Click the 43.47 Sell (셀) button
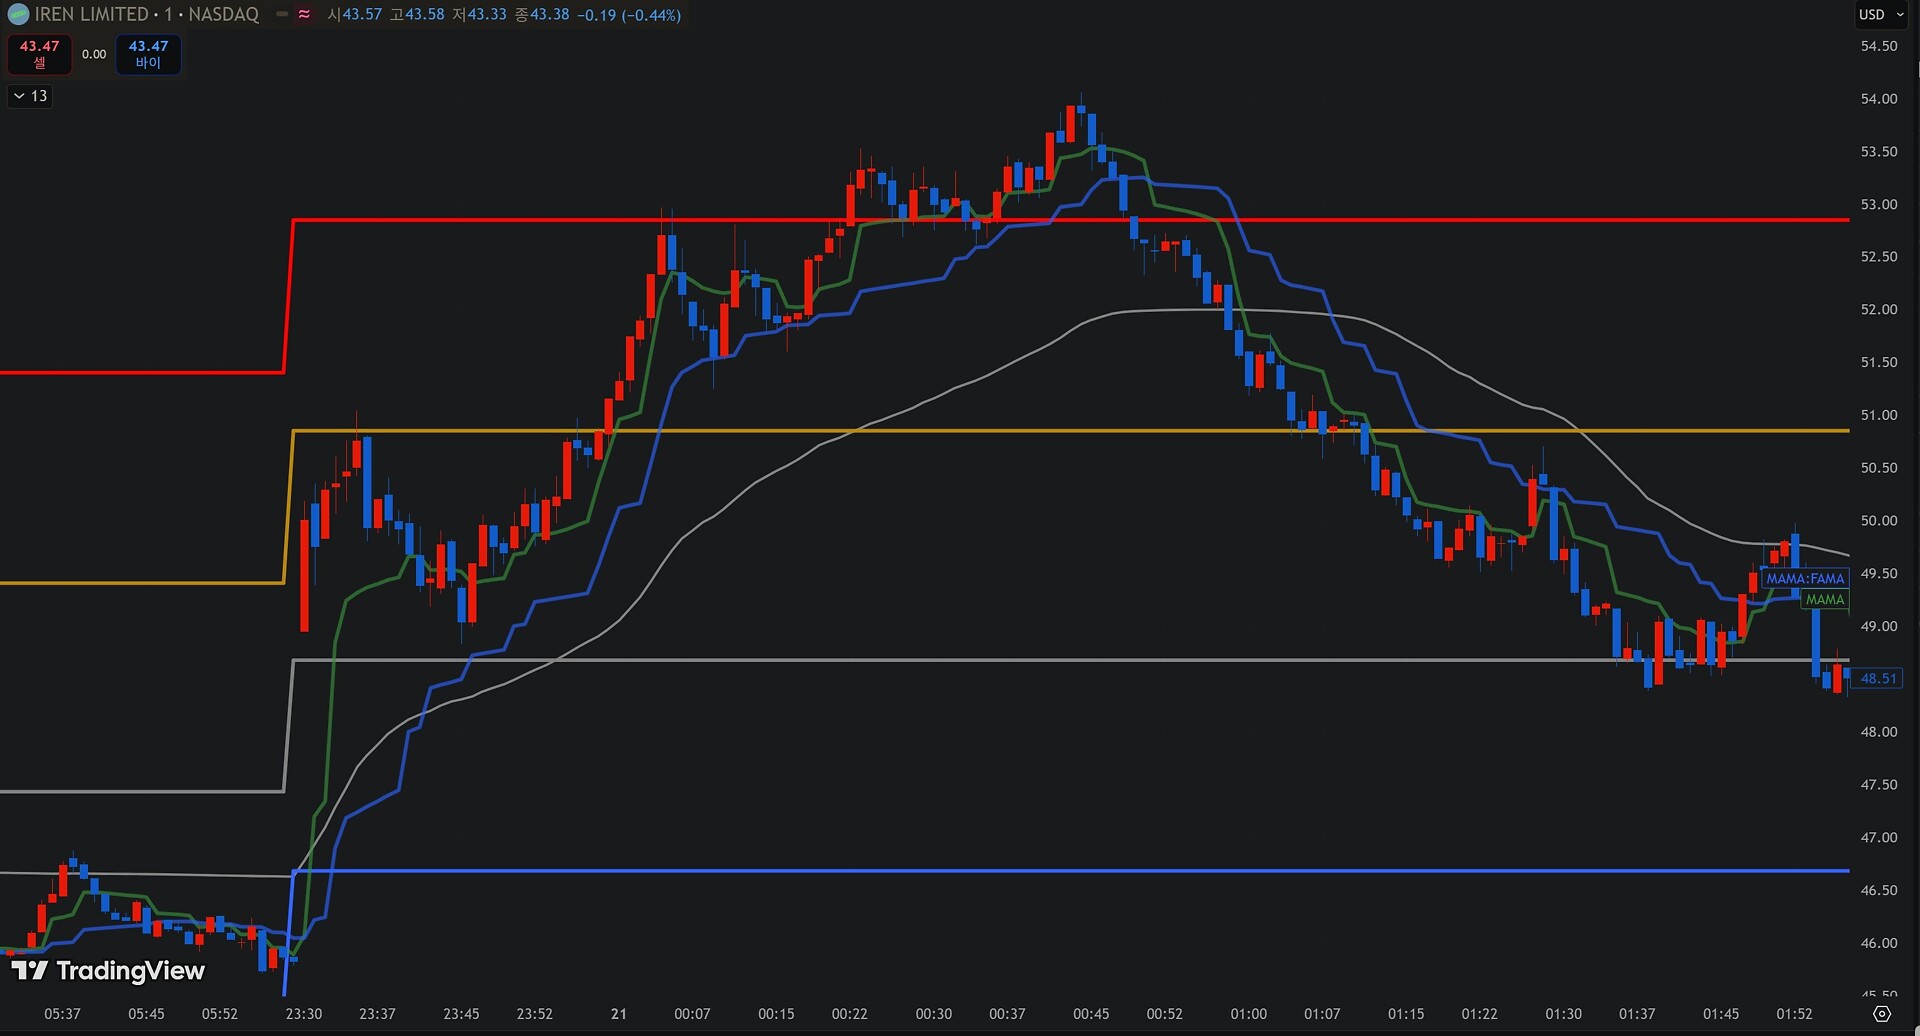The image size is (1920, 1036). click(40, 54)
